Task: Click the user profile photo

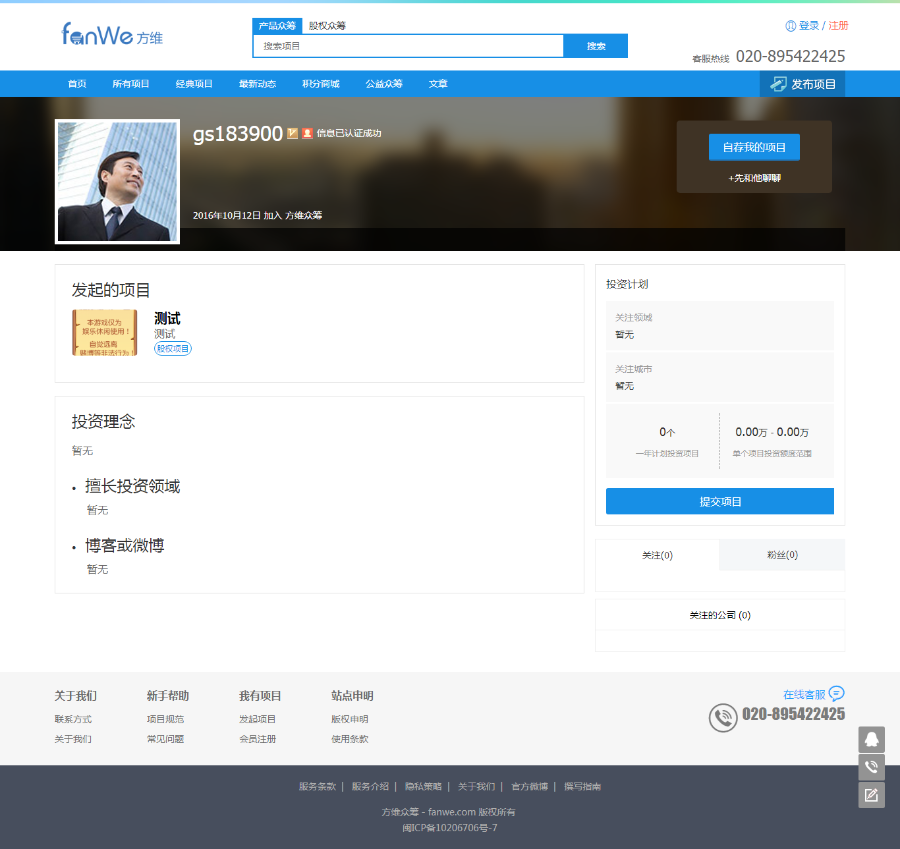Action: 118,181
